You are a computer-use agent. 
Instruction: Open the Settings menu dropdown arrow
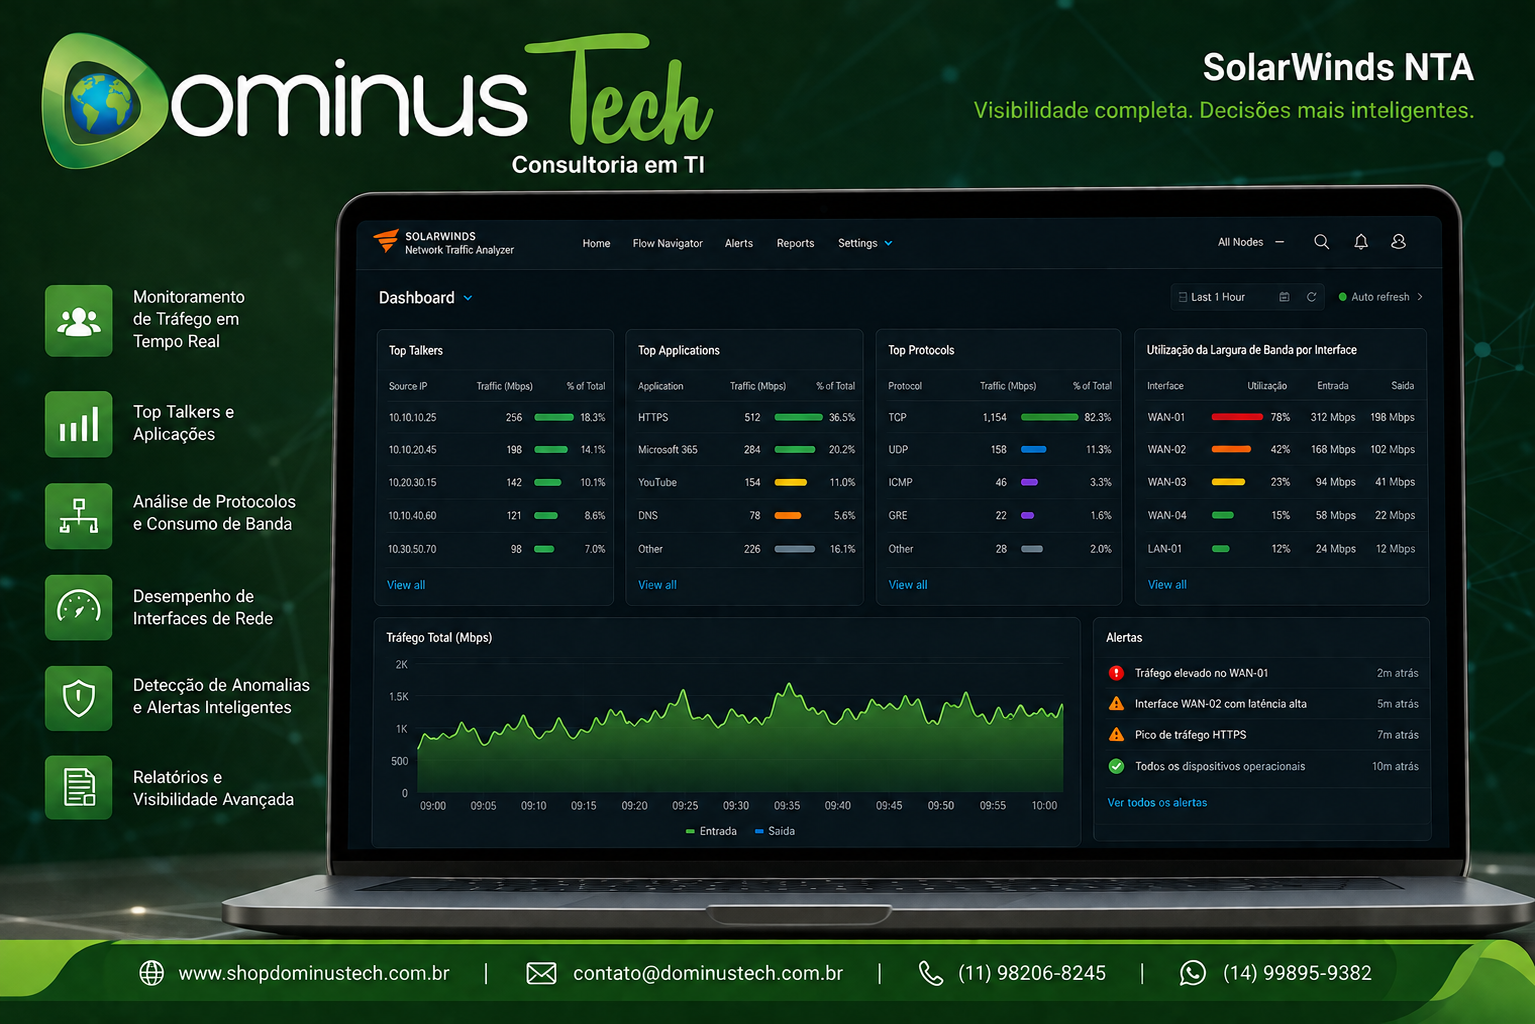(x=888, y=243)
